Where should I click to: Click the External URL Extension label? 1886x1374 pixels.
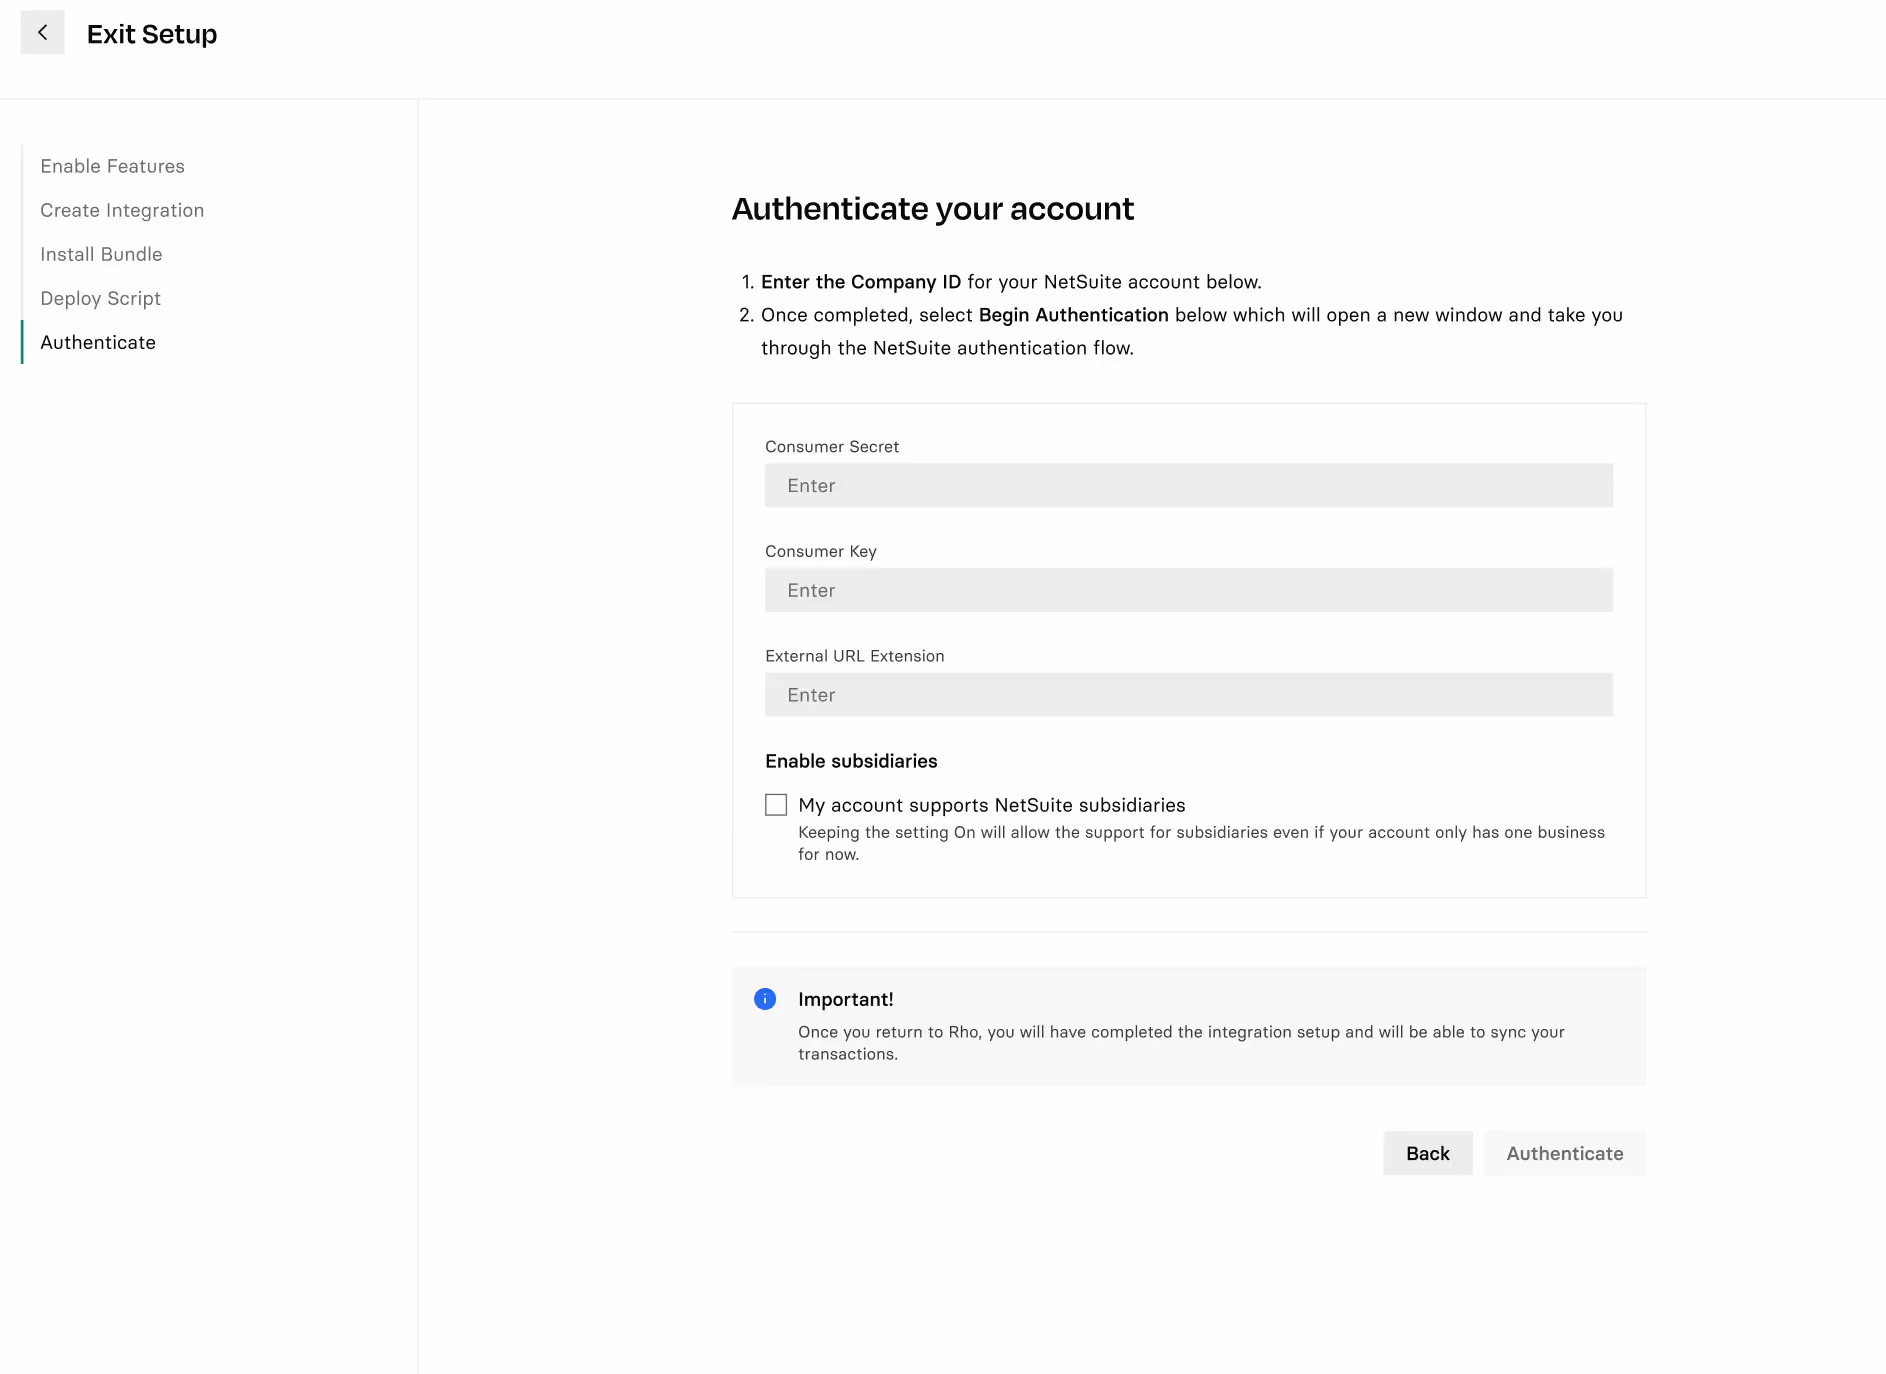coord(855,656)
